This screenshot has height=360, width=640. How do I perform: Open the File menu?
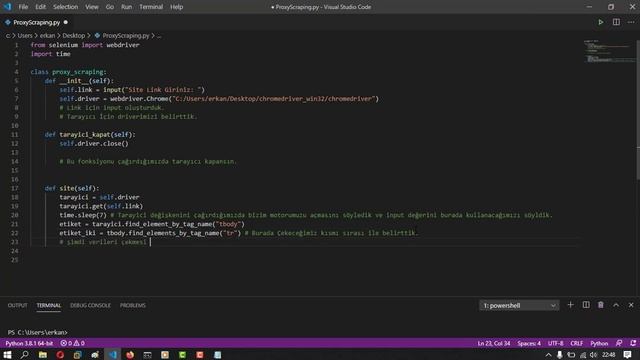[23, 7]
